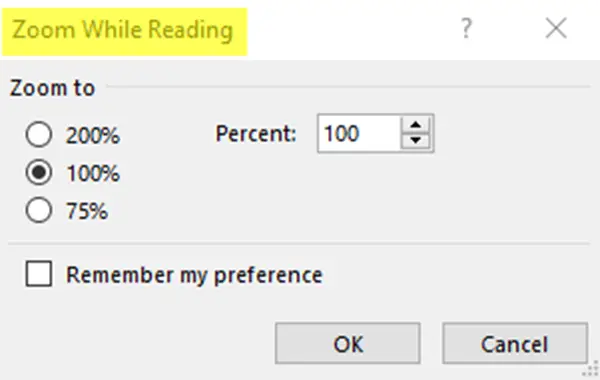Decrease percent with the down spinner arrow
The image size is (600, 380).
pos(416,141)
